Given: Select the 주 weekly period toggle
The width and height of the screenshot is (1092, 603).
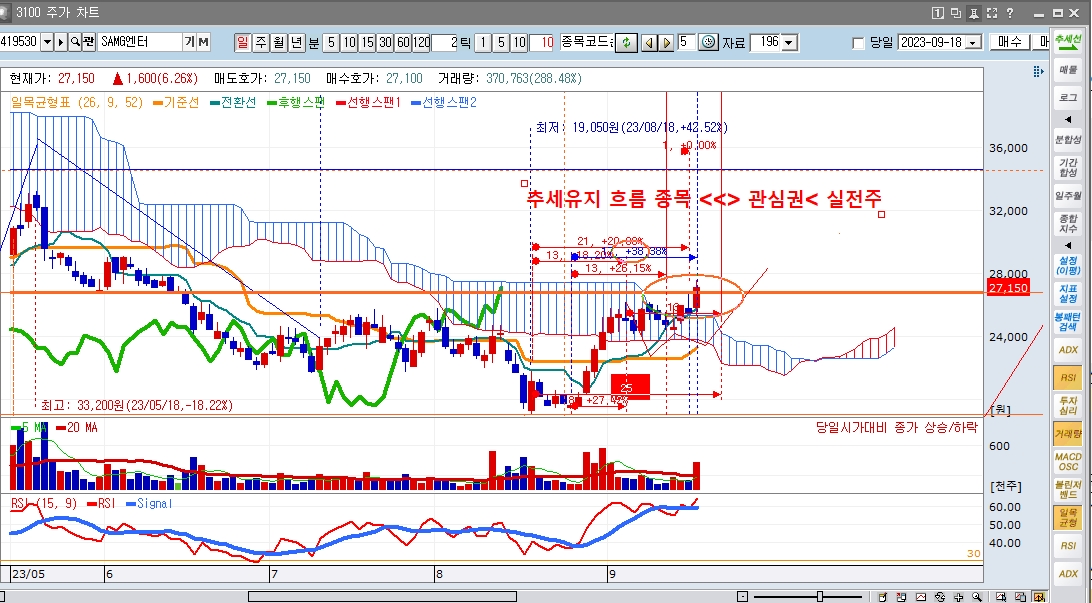Looking at the screenshot, I should click(x=260, y=42).
